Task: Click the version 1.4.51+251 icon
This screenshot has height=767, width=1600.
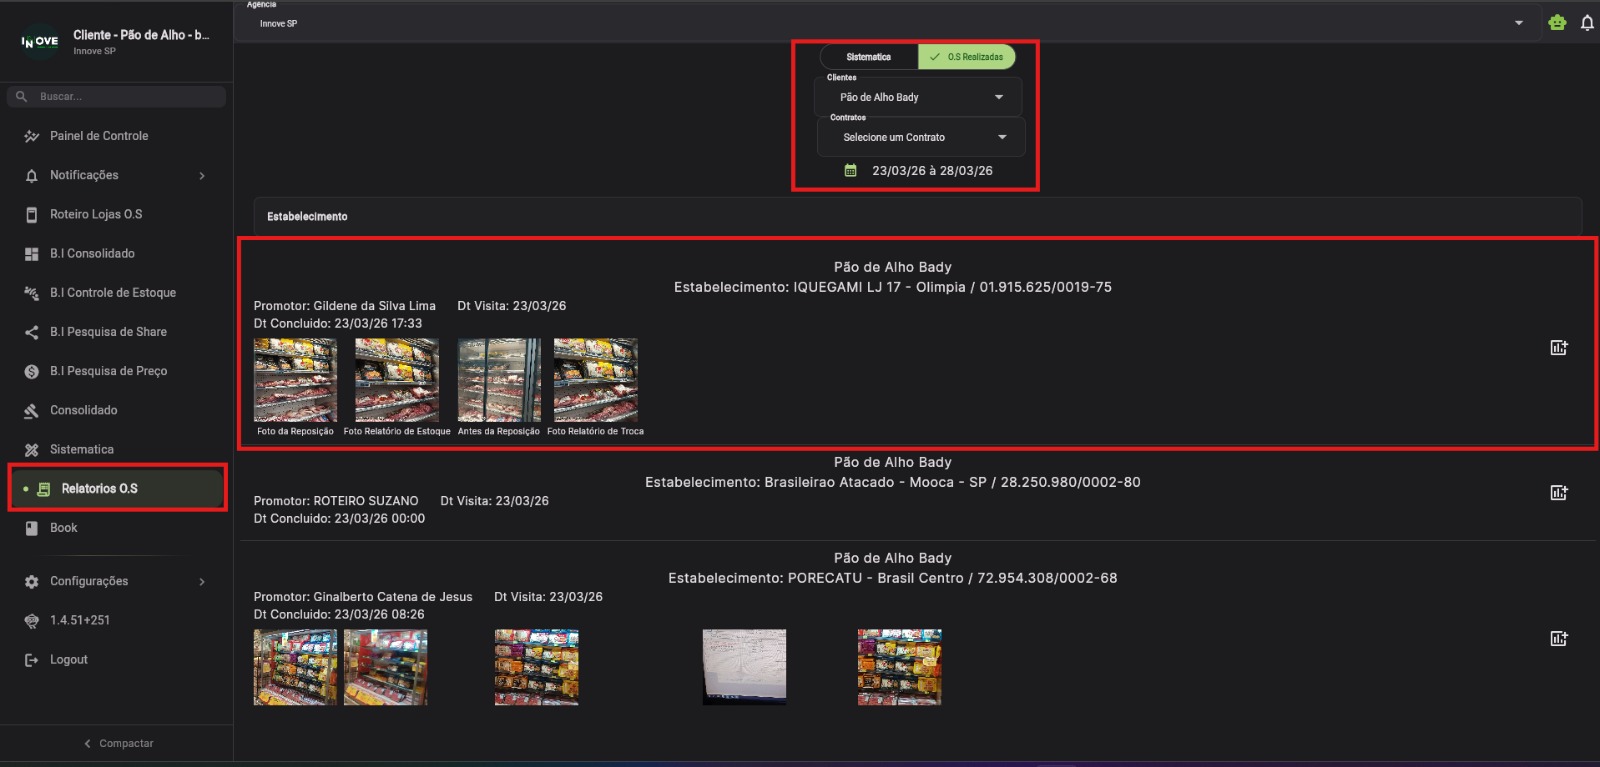Action: [x=31, y=621]
